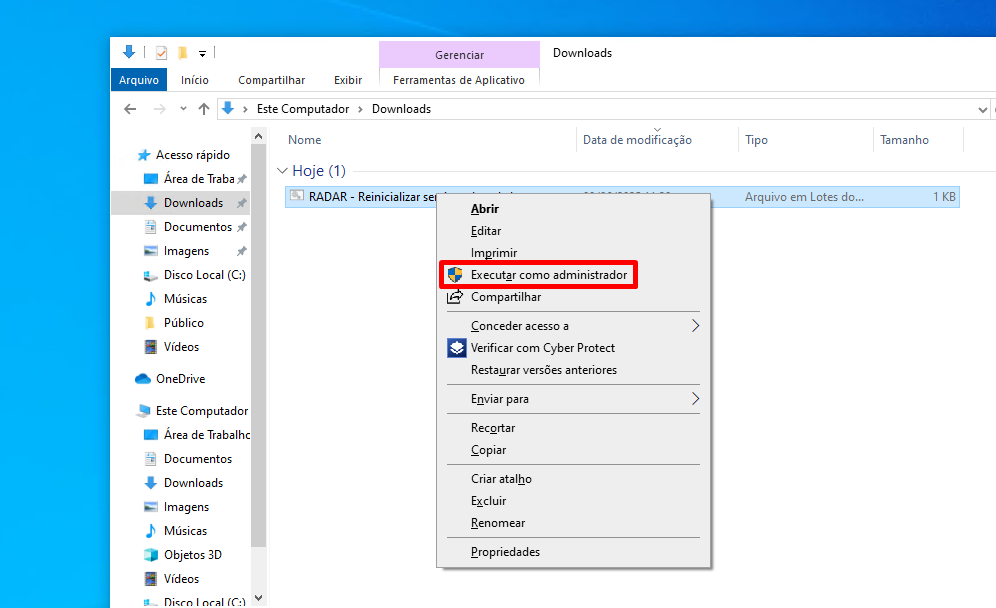Click the sidebar vertical scrollbar
The height and width of the screenshot is (608, 996).
[x=259, y=350]
